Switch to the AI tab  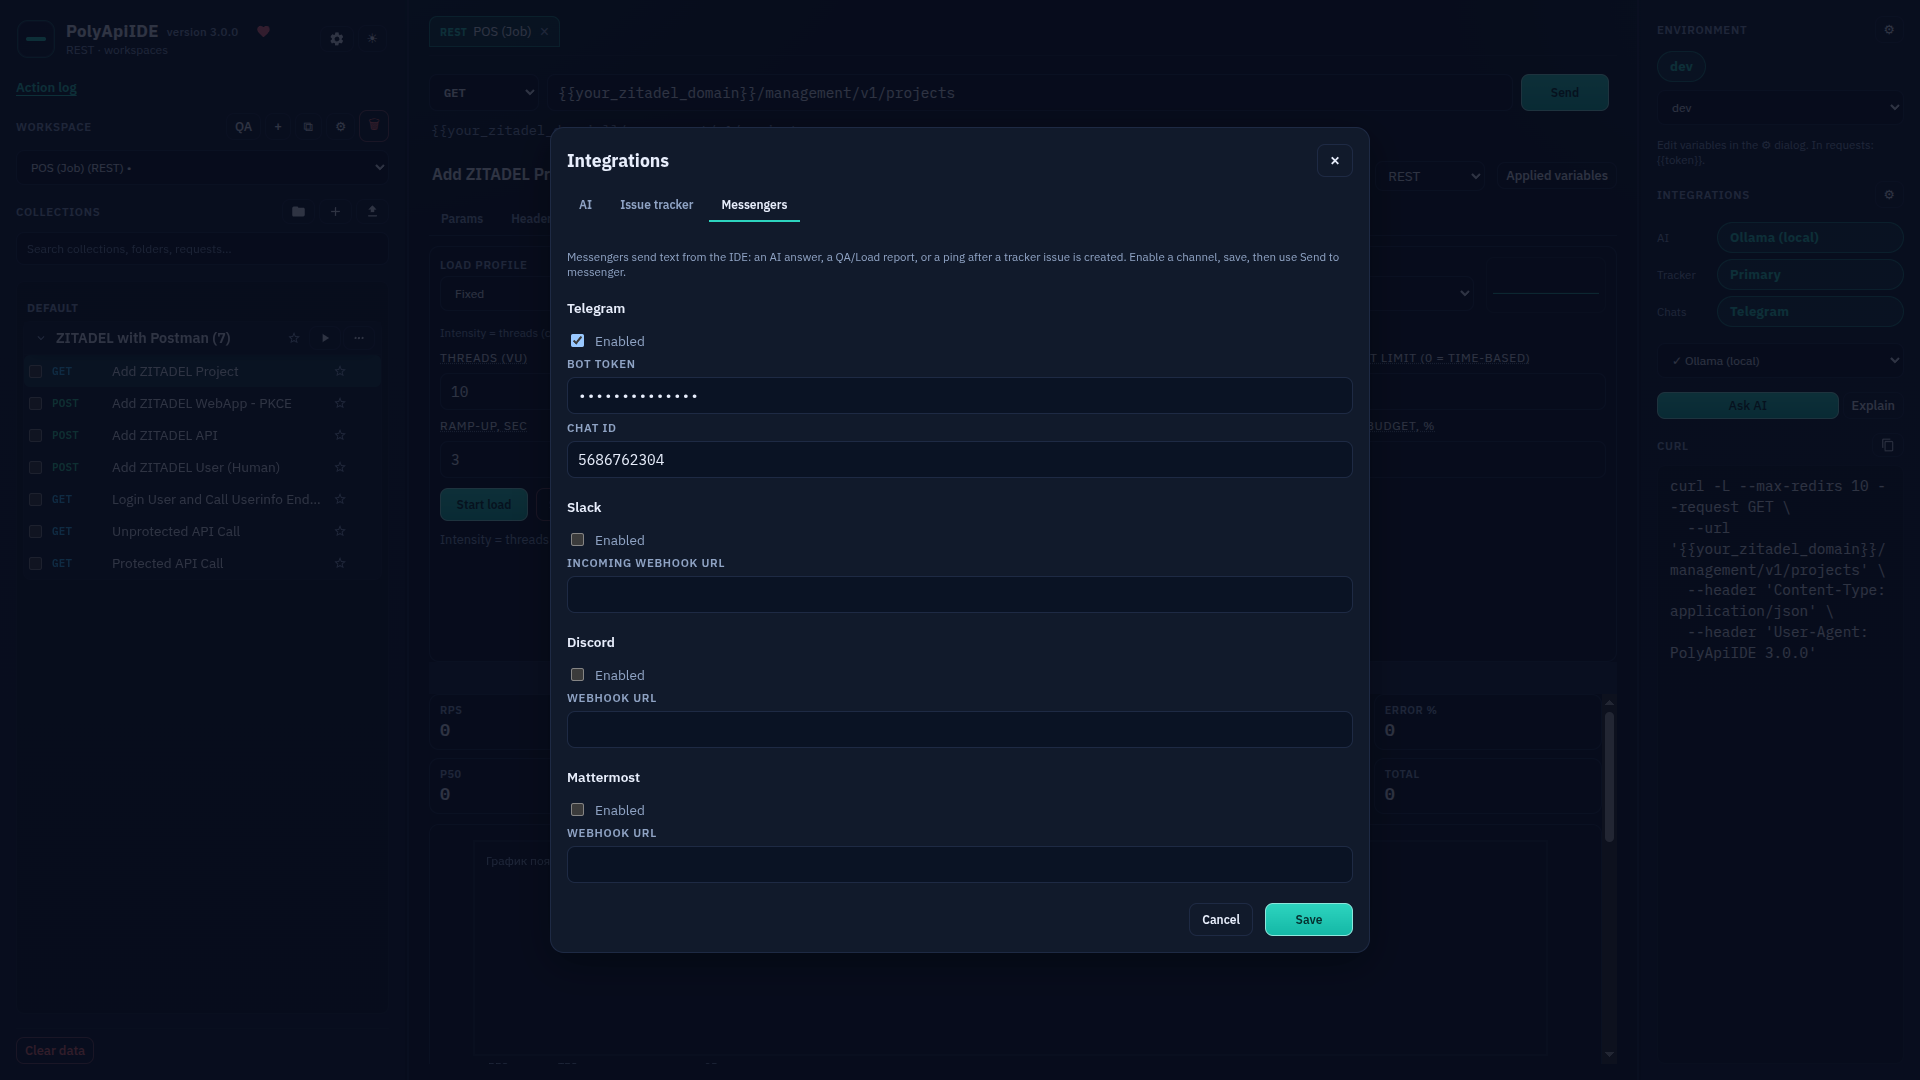(585, 205)
